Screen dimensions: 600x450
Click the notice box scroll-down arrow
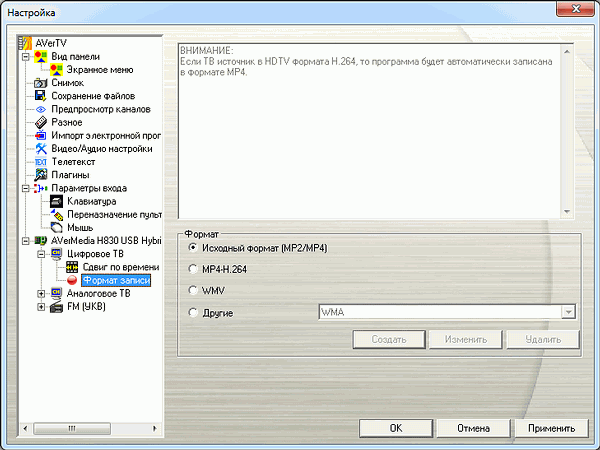[x=567, y=212]
